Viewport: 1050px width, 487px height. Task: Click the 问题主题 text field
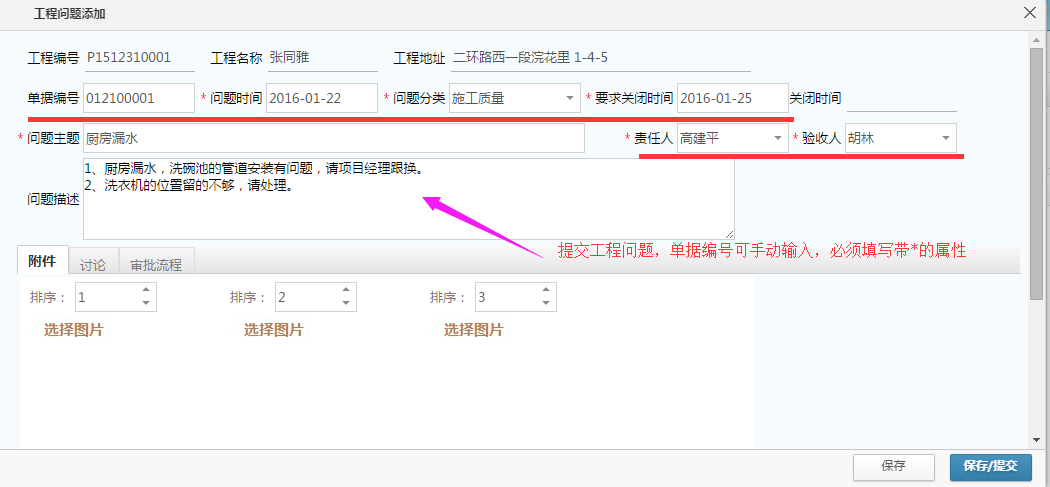click(x=333, y=138)
